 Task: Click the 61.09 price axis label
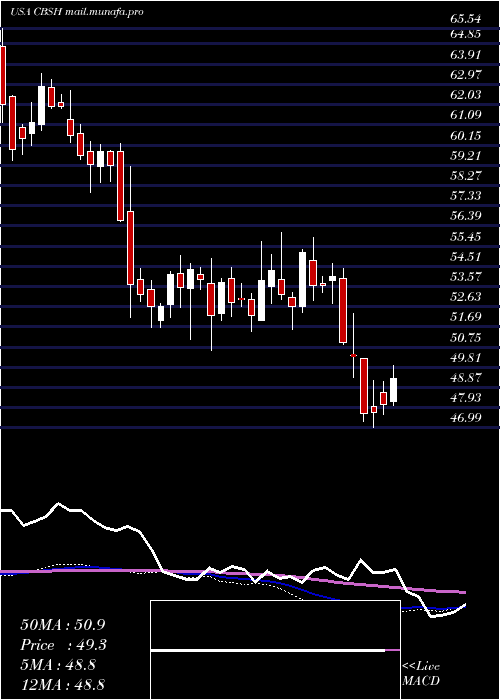tap(466, 115)
